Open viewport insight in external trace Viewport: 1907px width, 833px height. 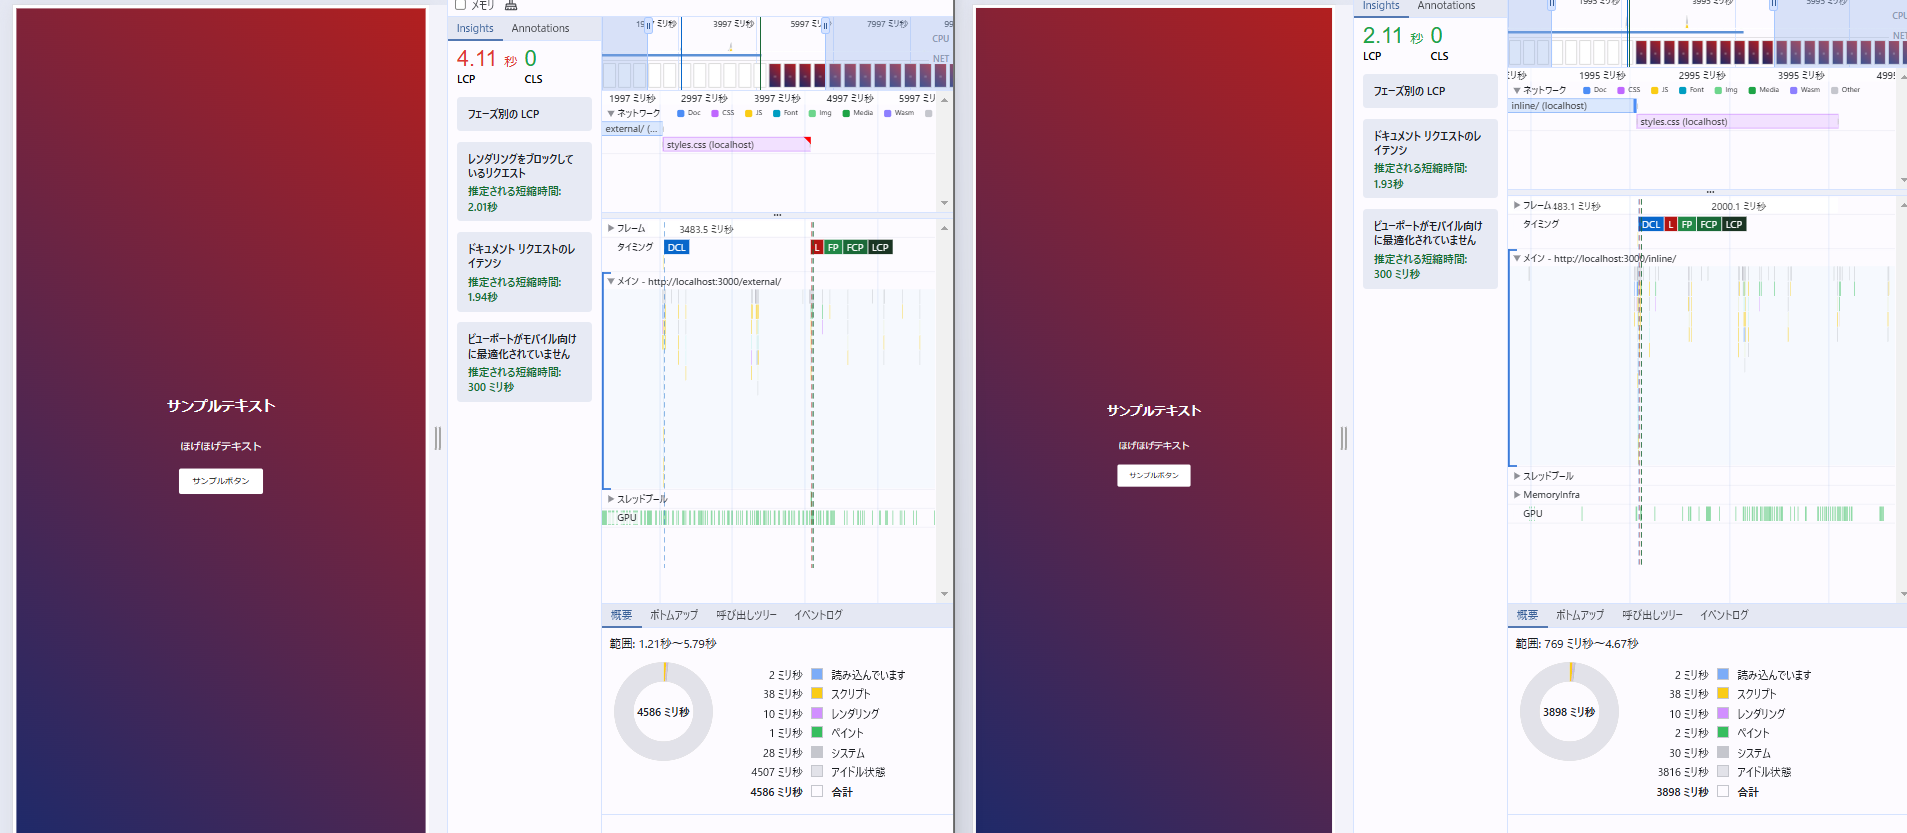(524, 362)
